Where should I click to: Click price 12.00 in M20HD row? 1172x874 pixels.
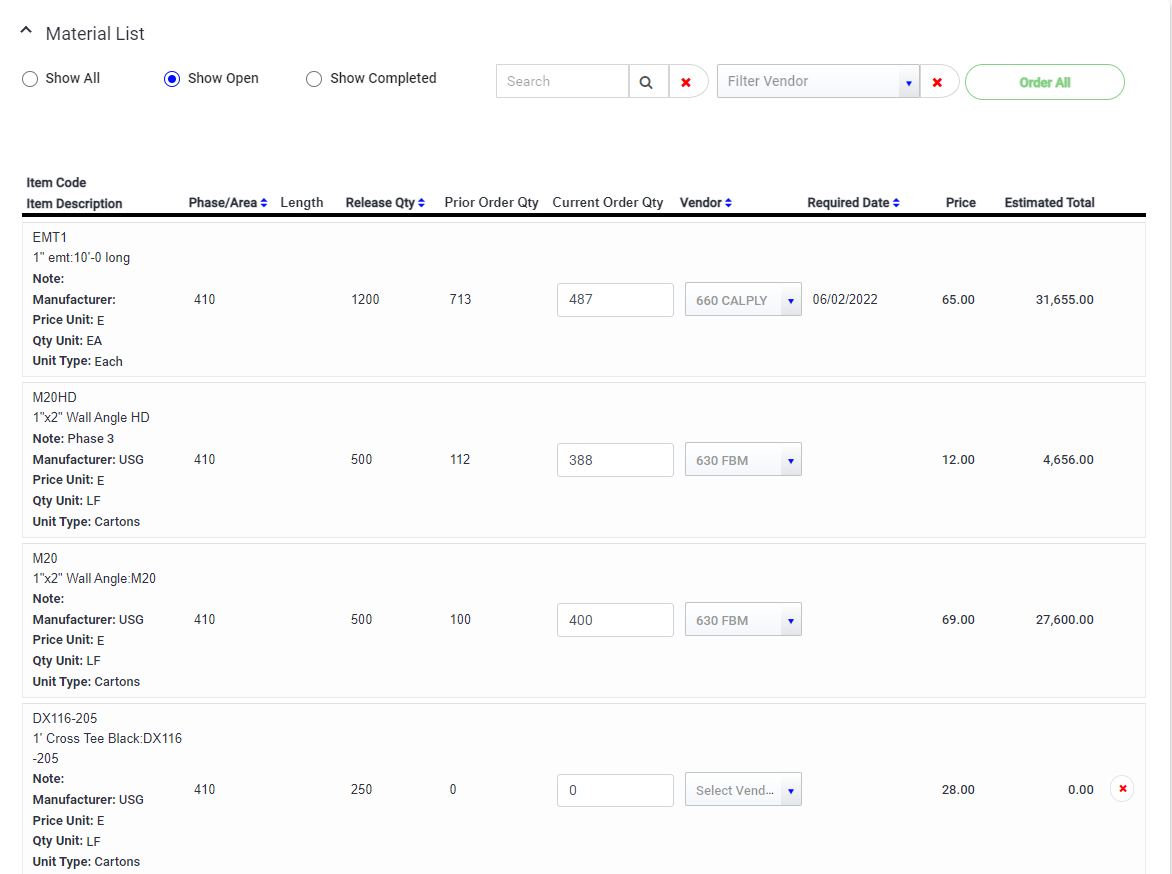tap(958, 460)
